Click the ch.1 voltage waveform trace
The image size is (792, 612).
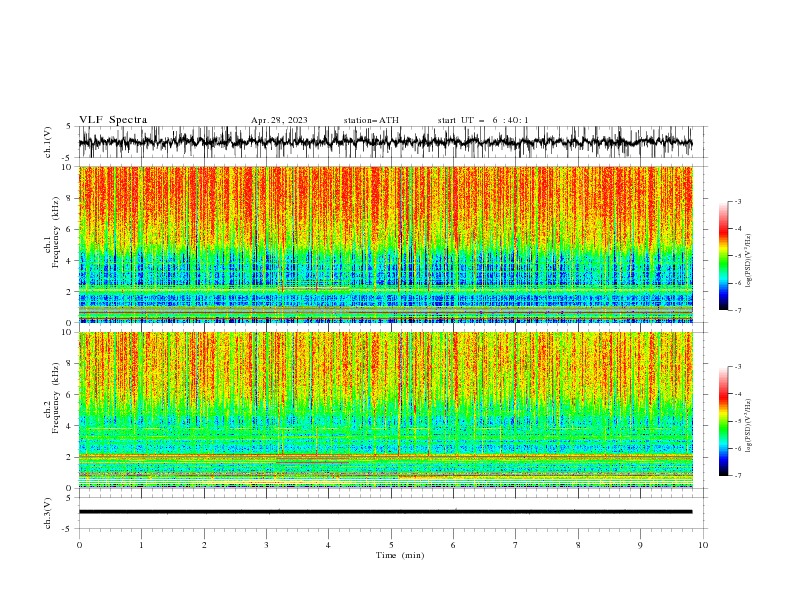click(385, 142)
